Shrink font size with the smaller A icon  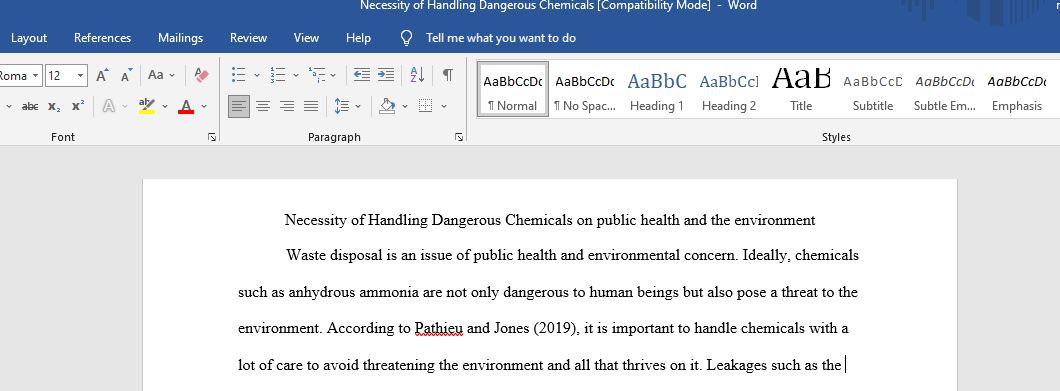(x=126, y=75)
